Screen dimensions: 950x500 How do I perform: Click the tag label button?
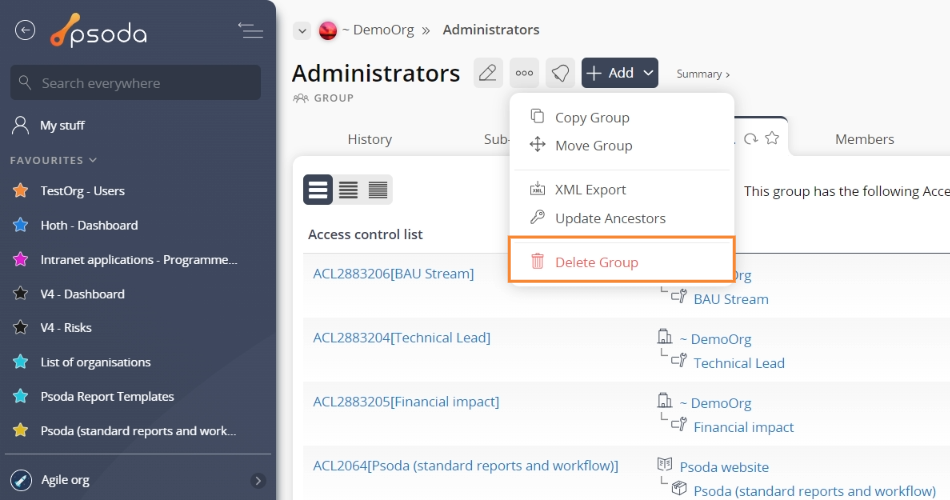[x=560, y=73]
